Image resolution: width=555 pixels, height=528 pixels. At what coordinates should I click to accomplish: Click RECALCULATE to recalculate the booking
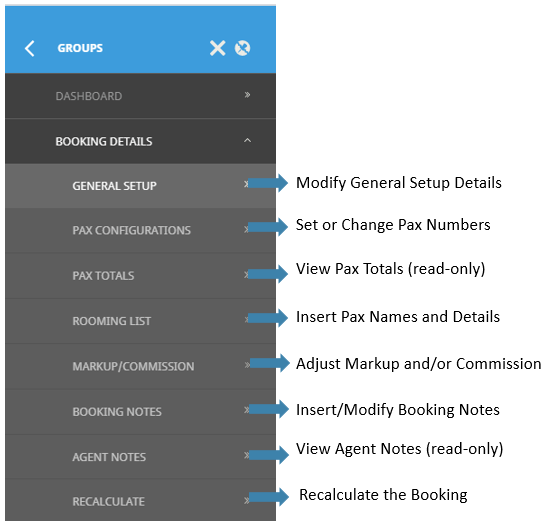point(141,500)
